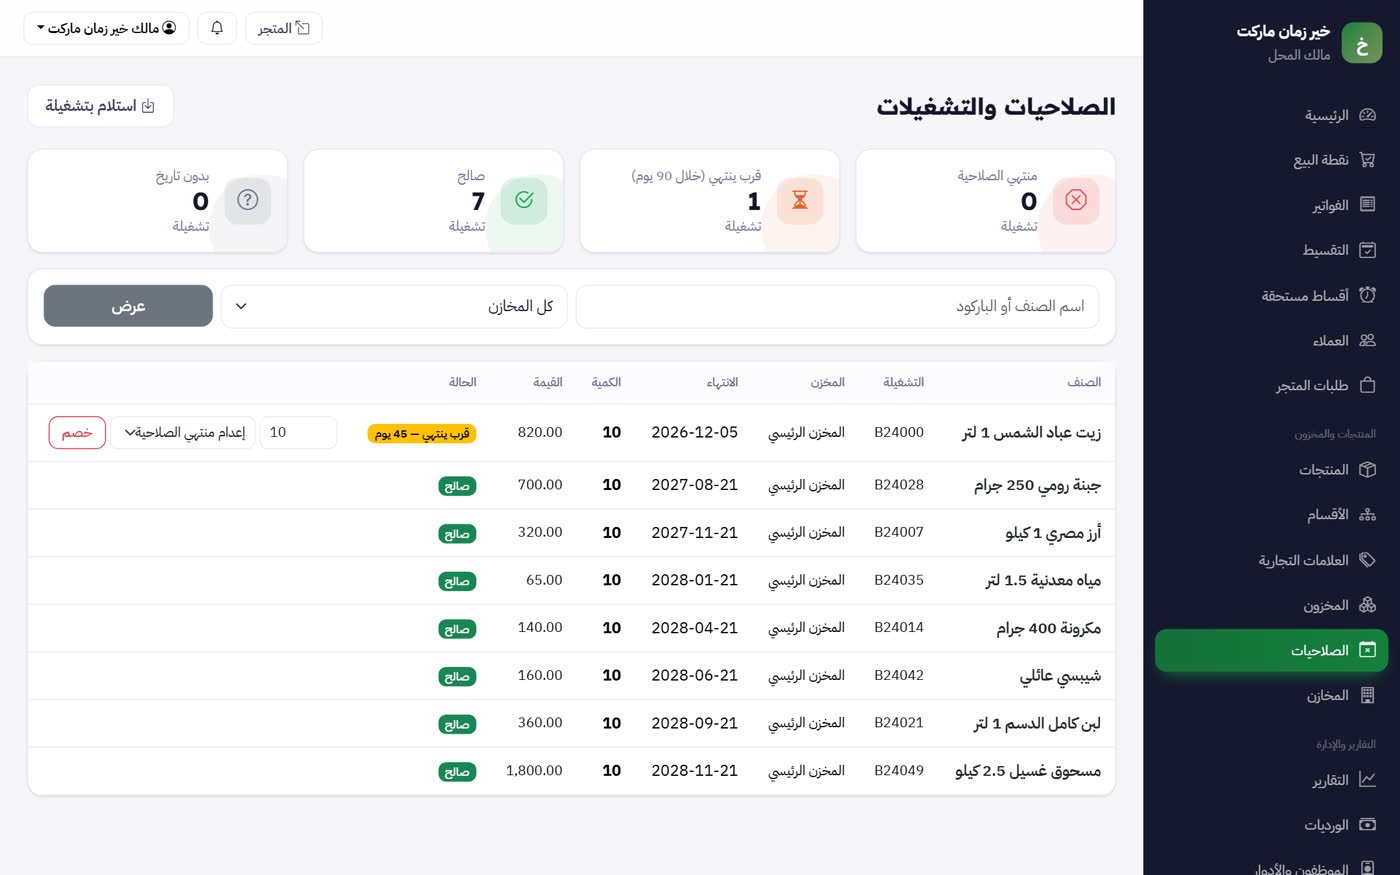Image resolution: width=1400 pixels, height=875 pixels.
Task: Navigate to نقطة البيع menu item
Action: coord(1271,160)
